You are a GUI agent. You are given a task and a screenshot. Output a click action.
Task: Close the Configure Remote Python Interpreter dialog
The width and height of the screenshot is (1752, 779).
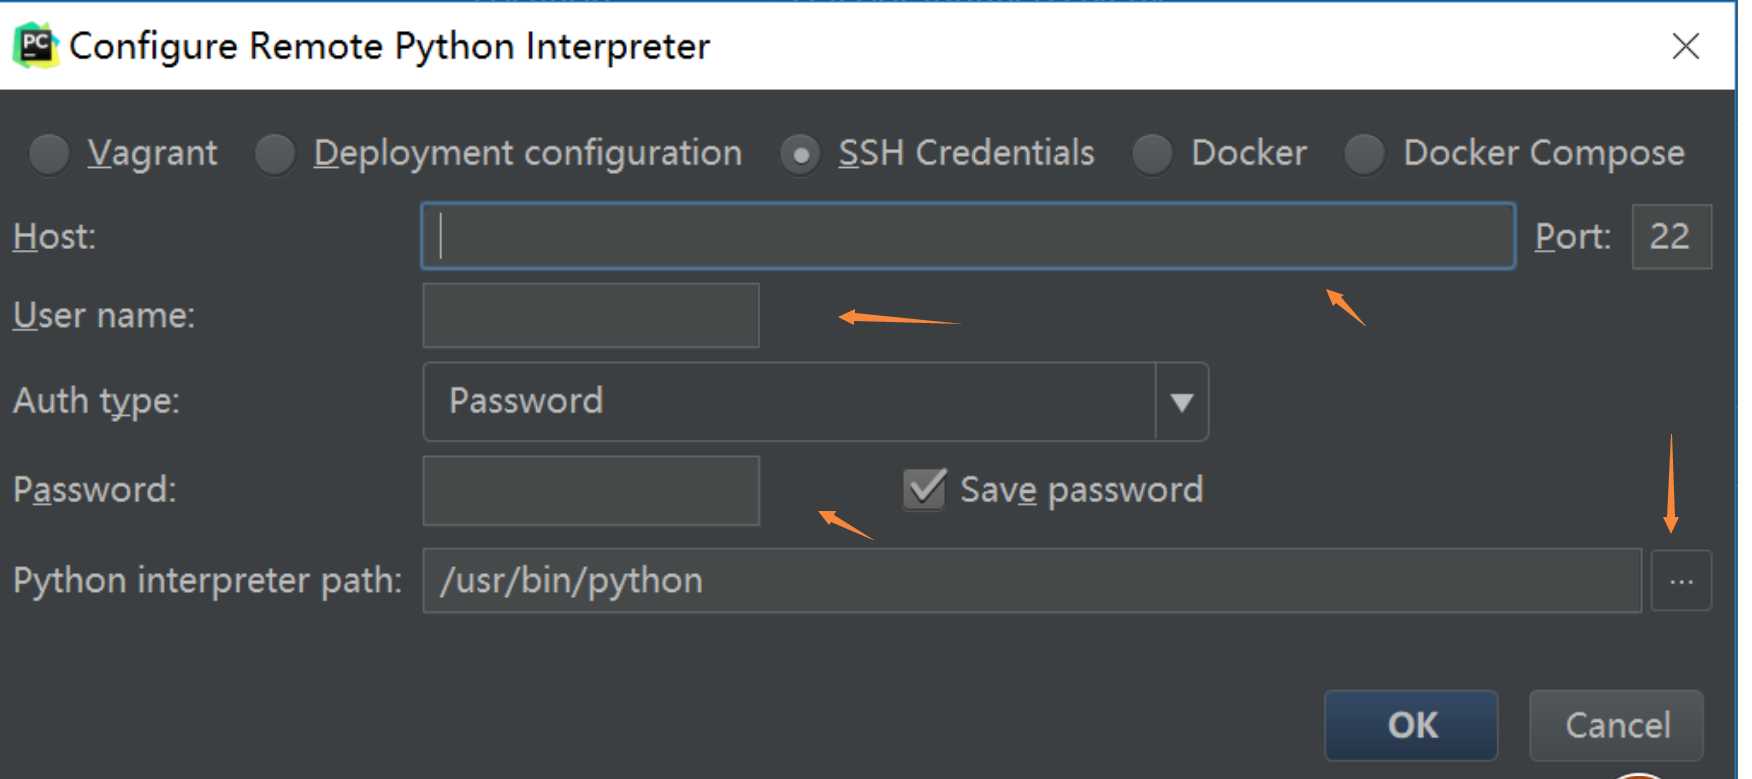1686,46
